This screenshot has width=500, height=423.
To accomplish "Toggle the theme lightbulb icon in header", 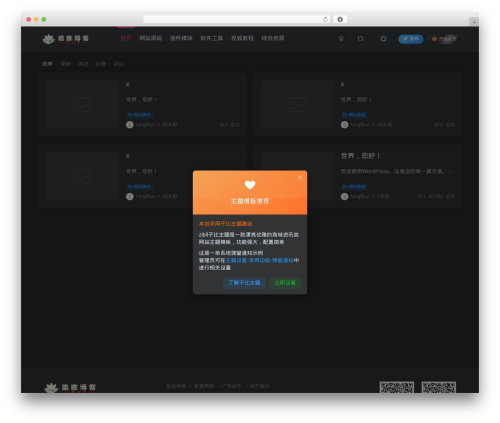I will (x=341, y=39).
